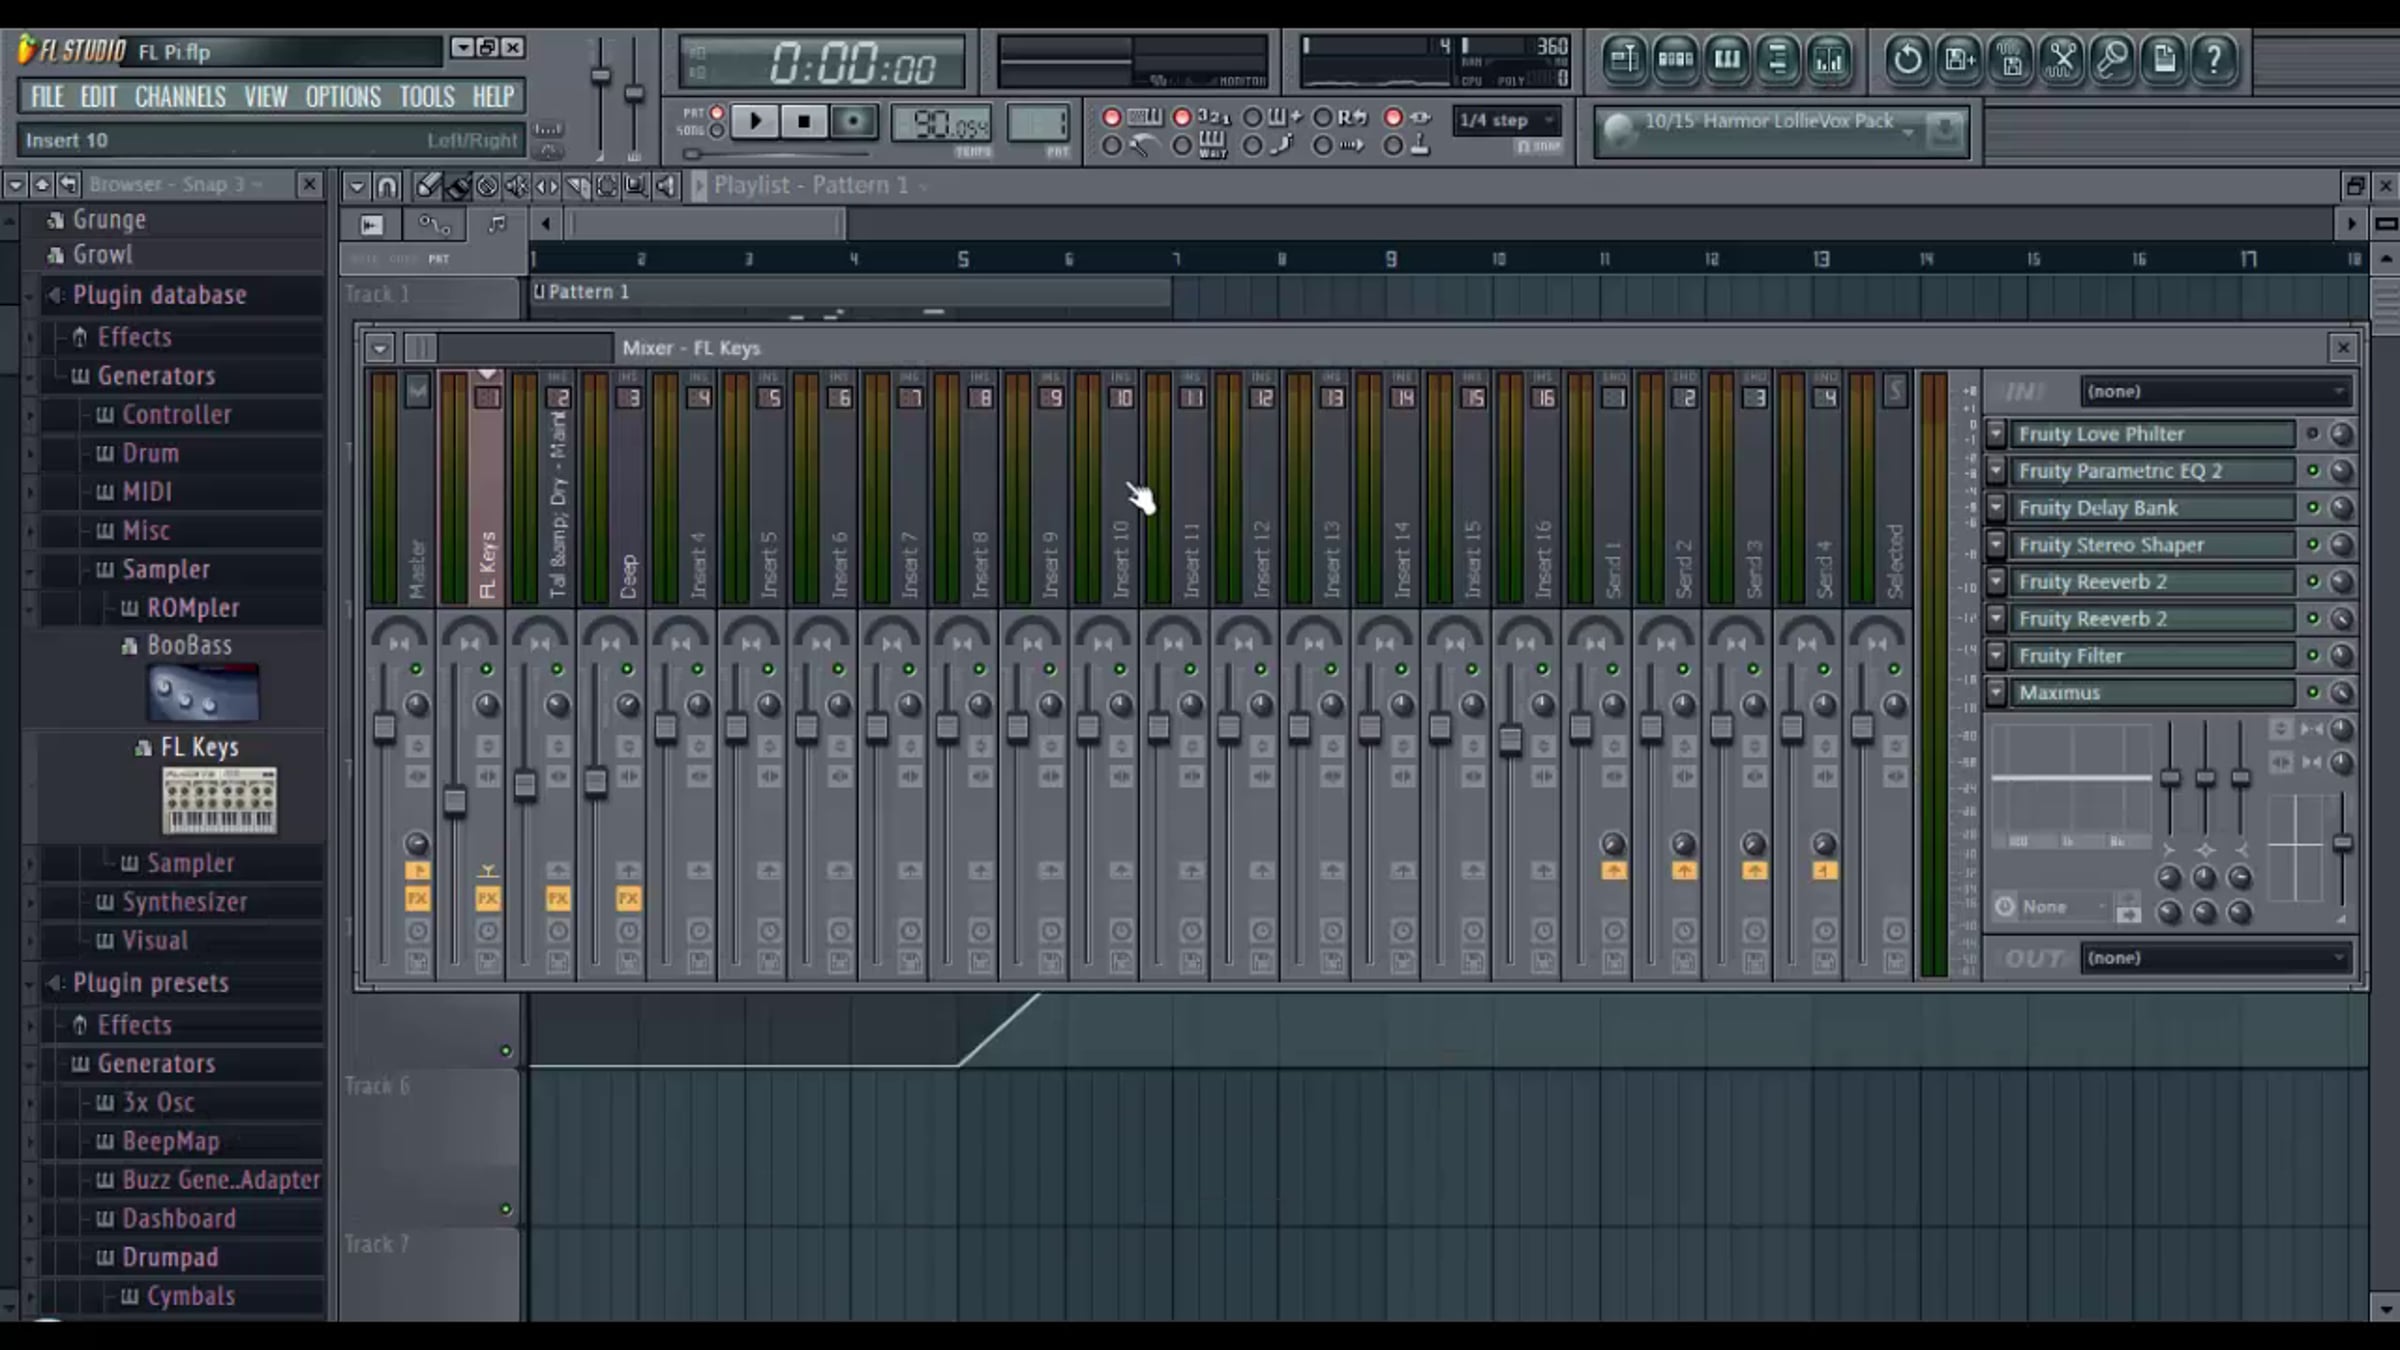Open the Step Sequencer window icon
The image size is (2400, 1350).
1675,60
